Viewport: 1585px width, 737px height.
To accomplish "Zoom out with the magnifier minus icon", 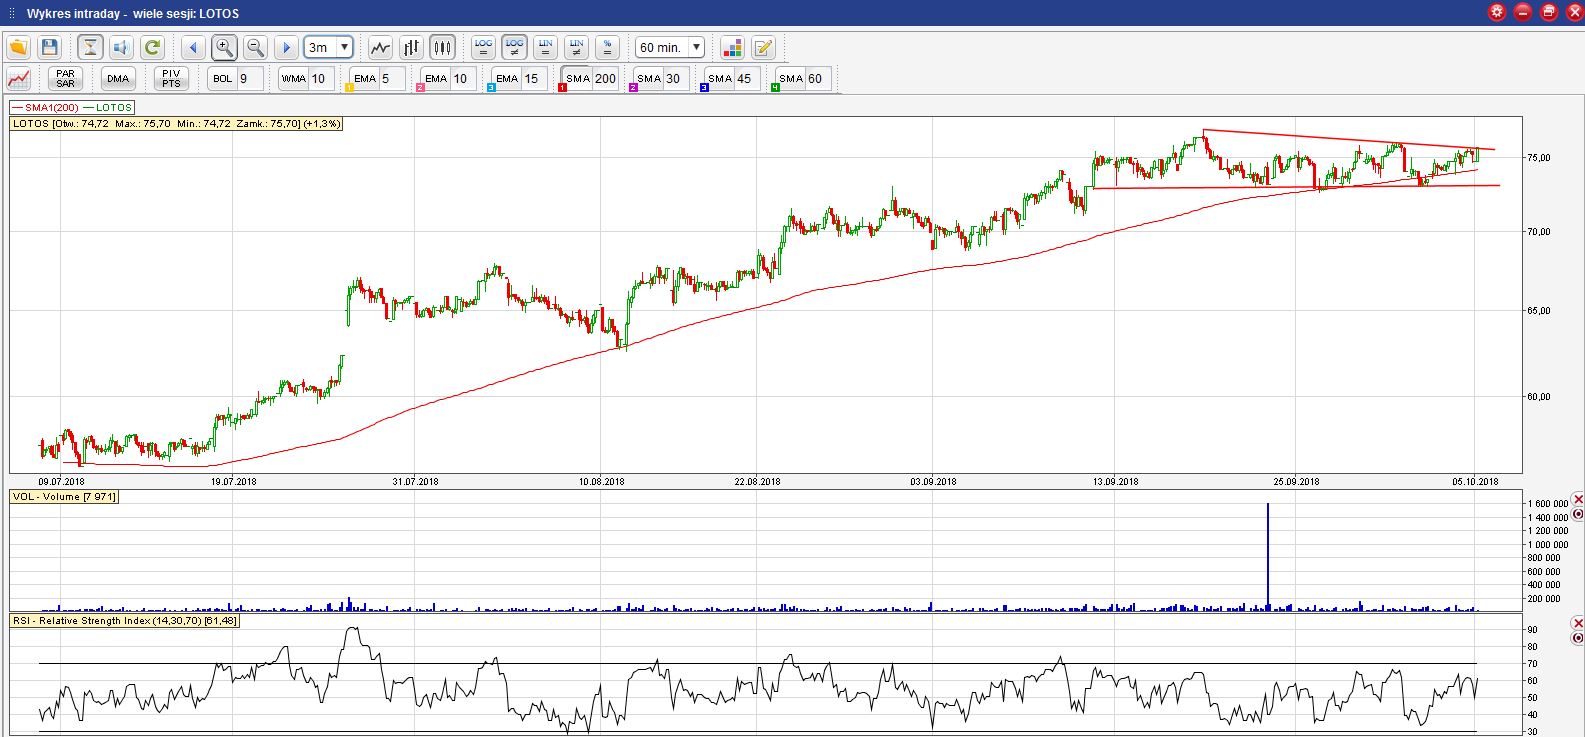I will click(255, 47).
